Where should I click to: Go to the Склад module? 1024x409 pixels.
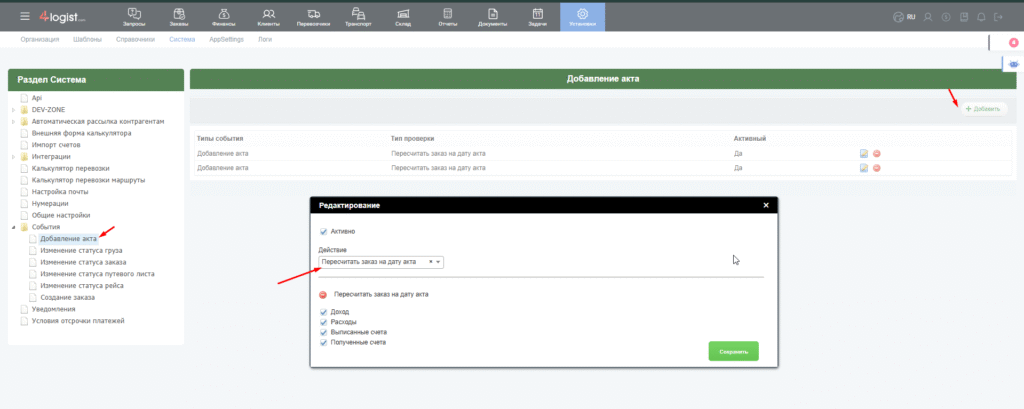(402, 16)
